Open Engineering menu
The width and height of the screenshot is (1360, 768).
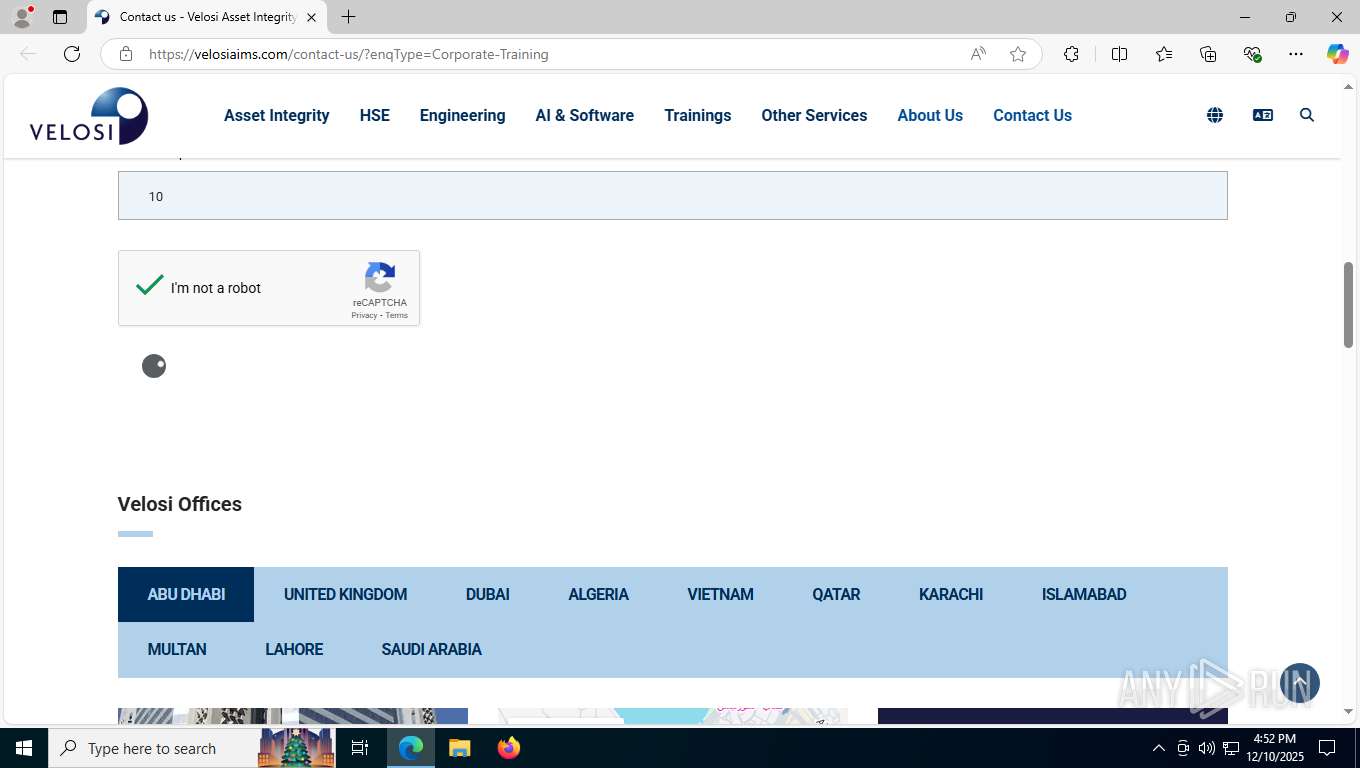click(462, 115)
